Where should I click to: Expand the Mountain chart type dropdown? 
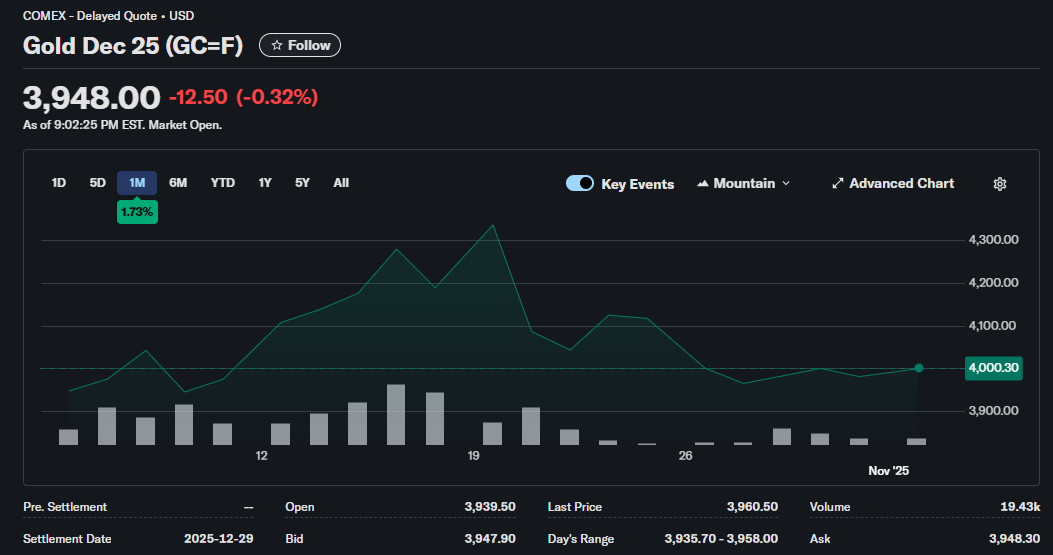tap(785, 184)
